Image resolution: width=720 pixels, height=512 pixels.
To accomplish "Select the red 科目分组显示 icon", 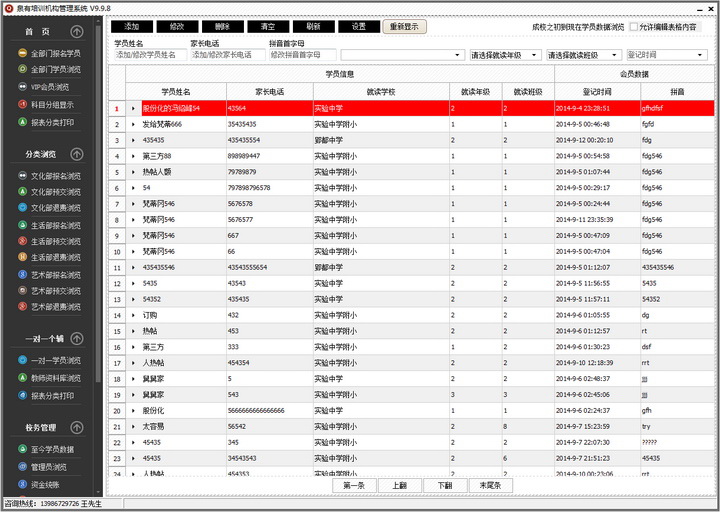I will pos(22,104).
